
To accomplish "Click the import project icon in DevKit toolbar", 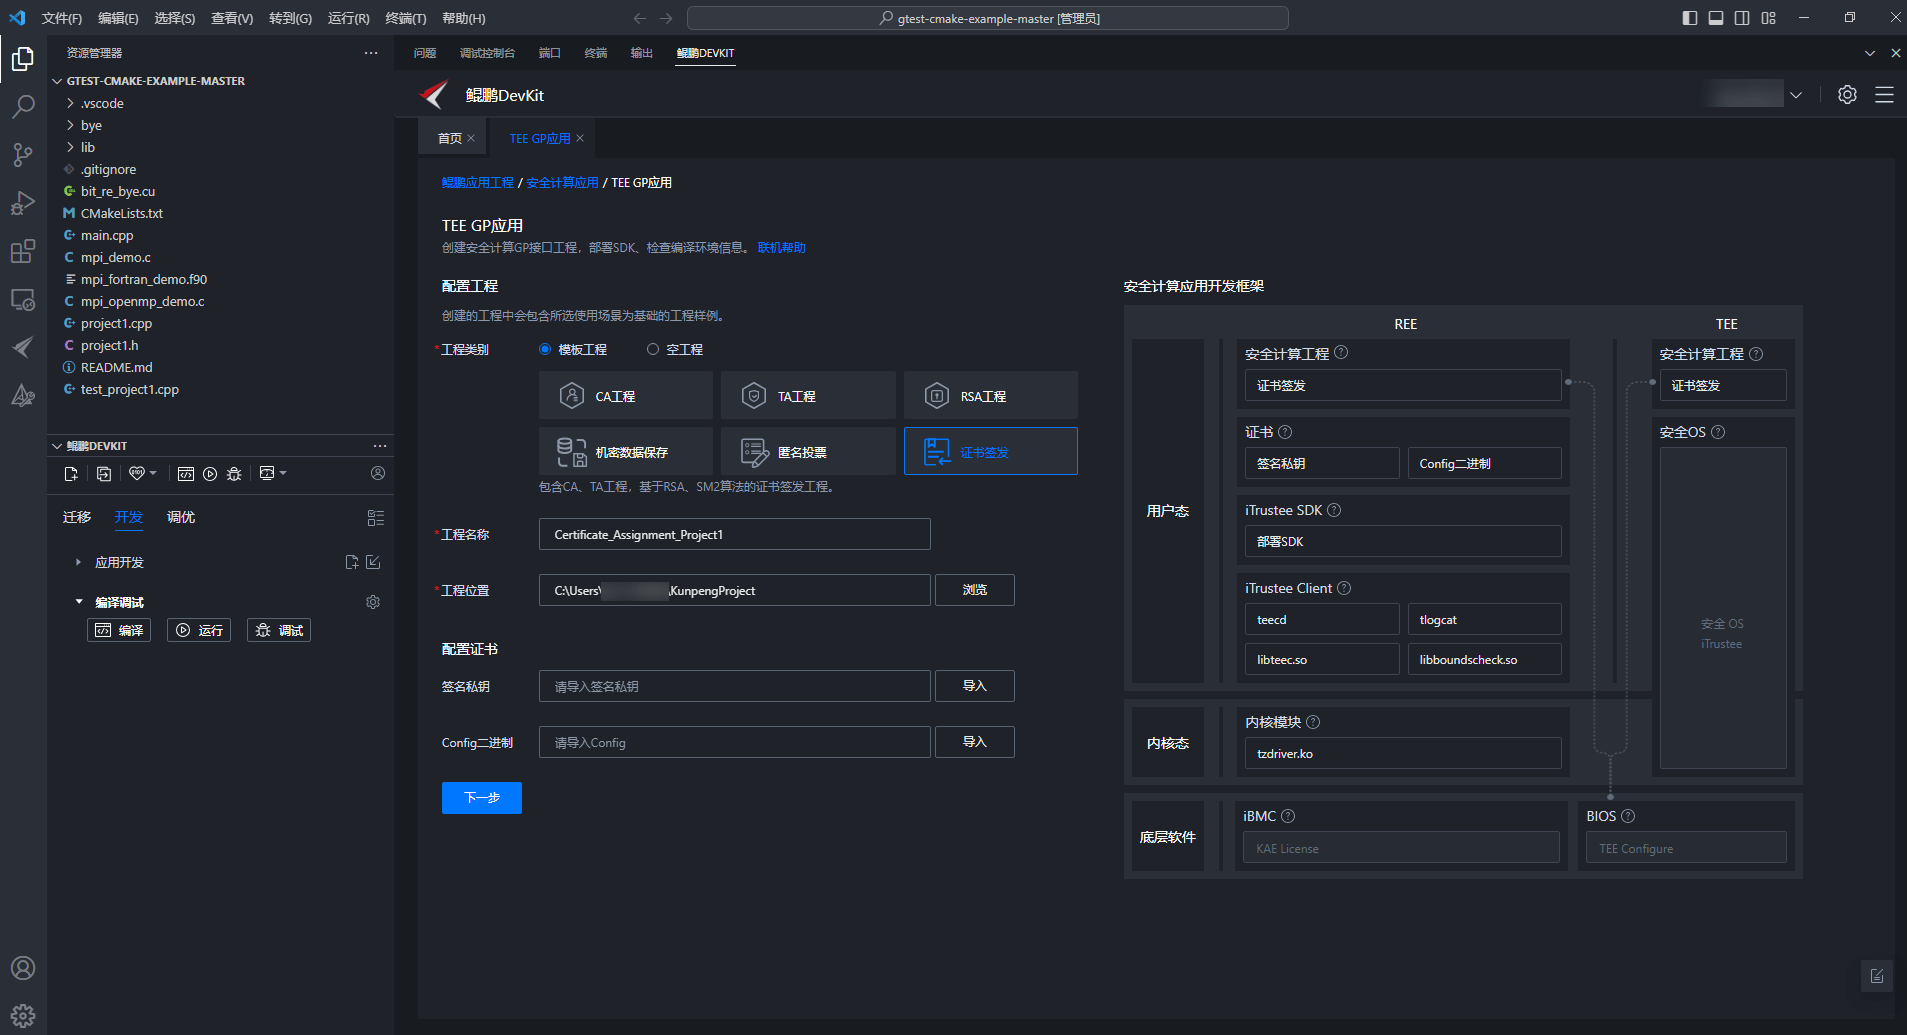I will (x=104, y=474).
